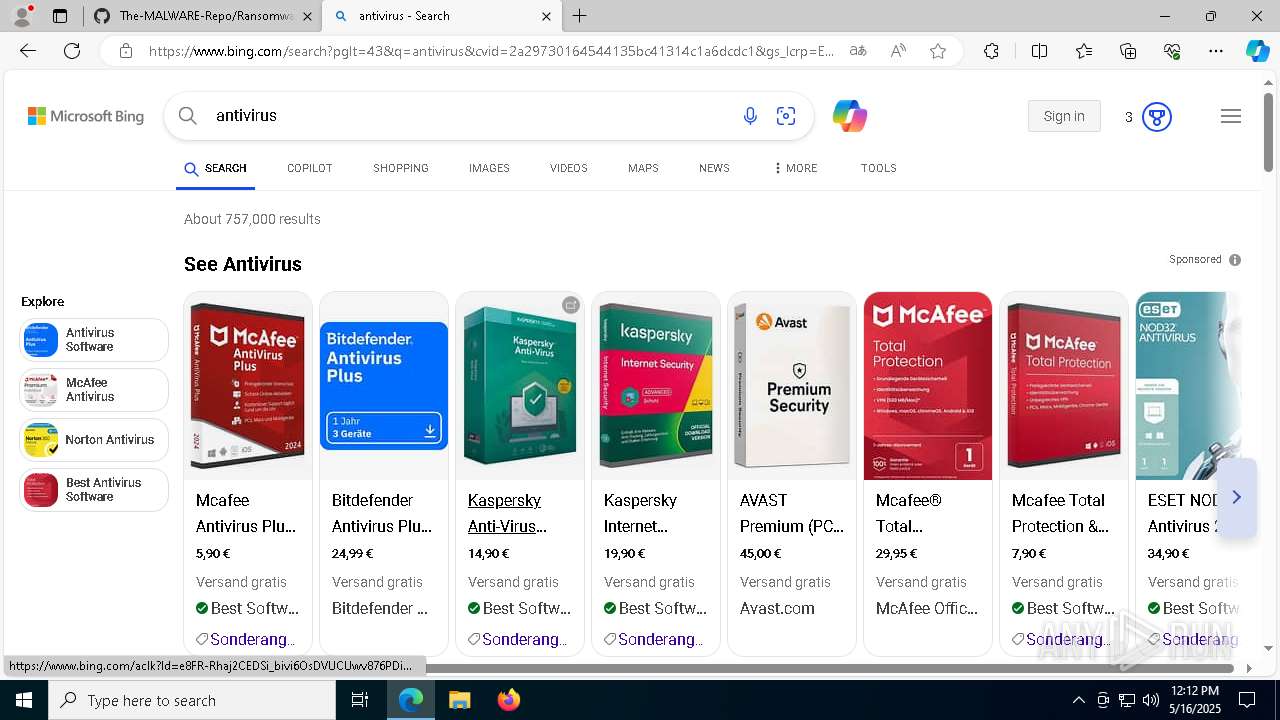This screenshot has width=1280, height=720.
Task: Open the Extensions puzzle icon
Action: coord(991,51)
